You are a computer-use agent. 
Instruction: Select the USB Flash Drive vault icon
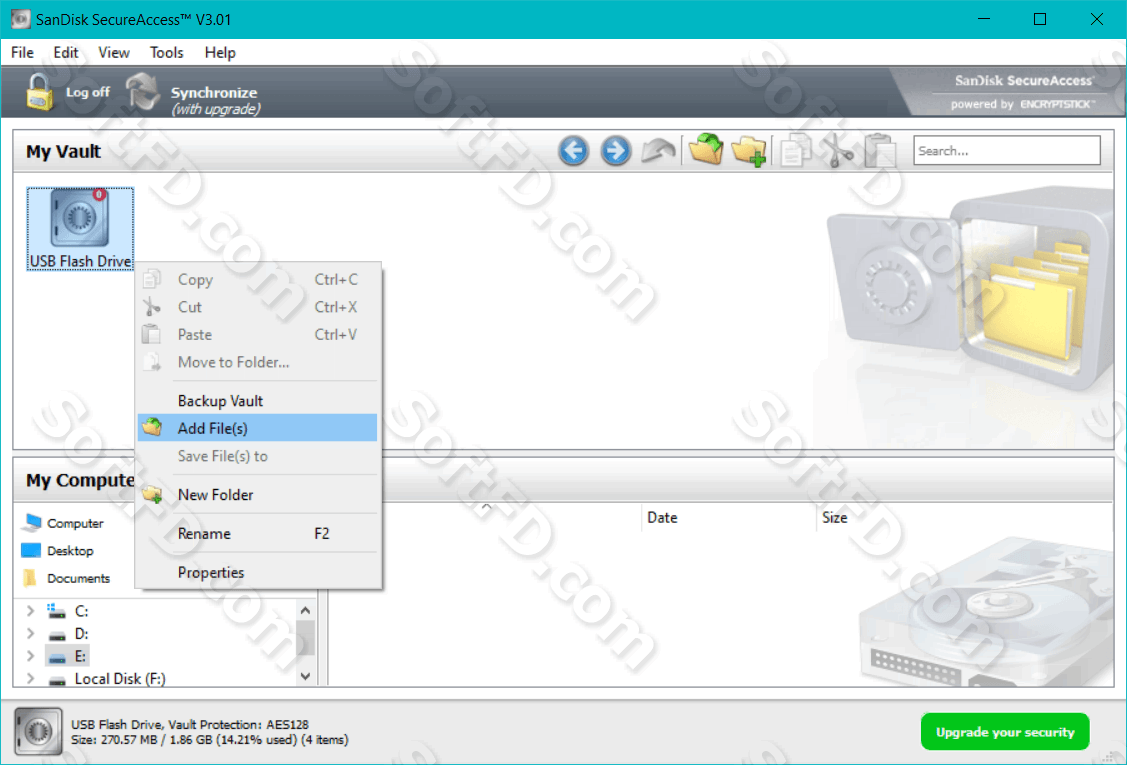click(x=80, y=229)
